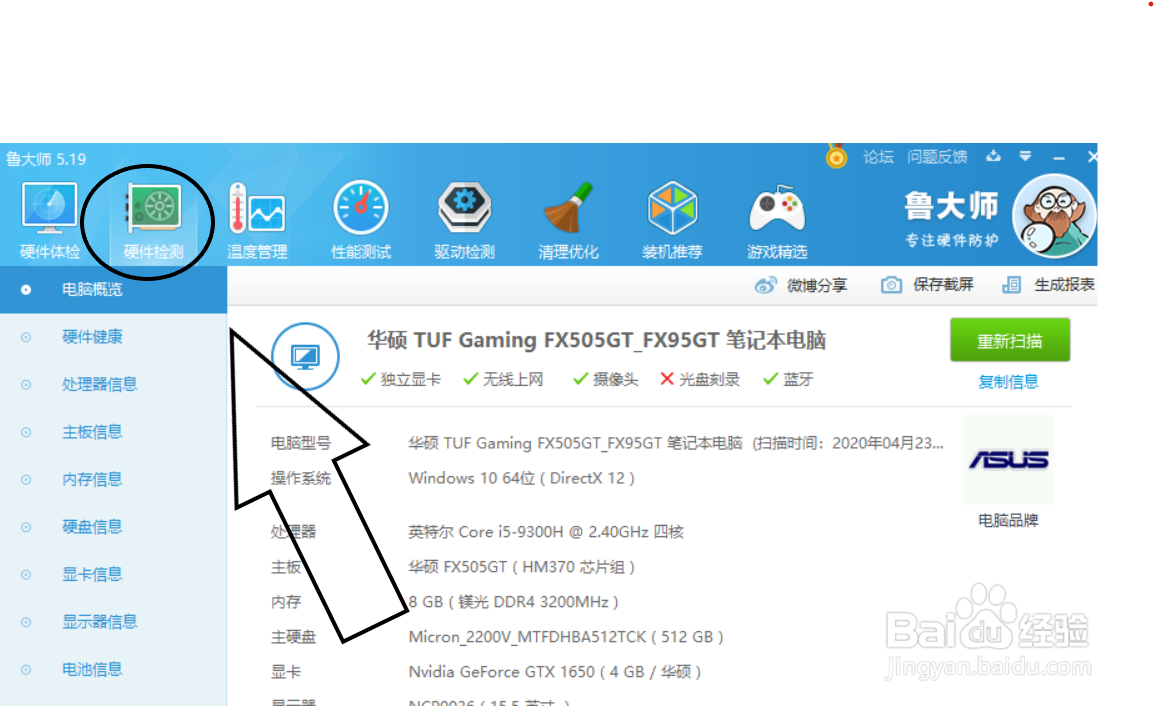Click the 华硕 TUF Gaming FX505GT title heading
1154x706 pixels.
point(596,340)
